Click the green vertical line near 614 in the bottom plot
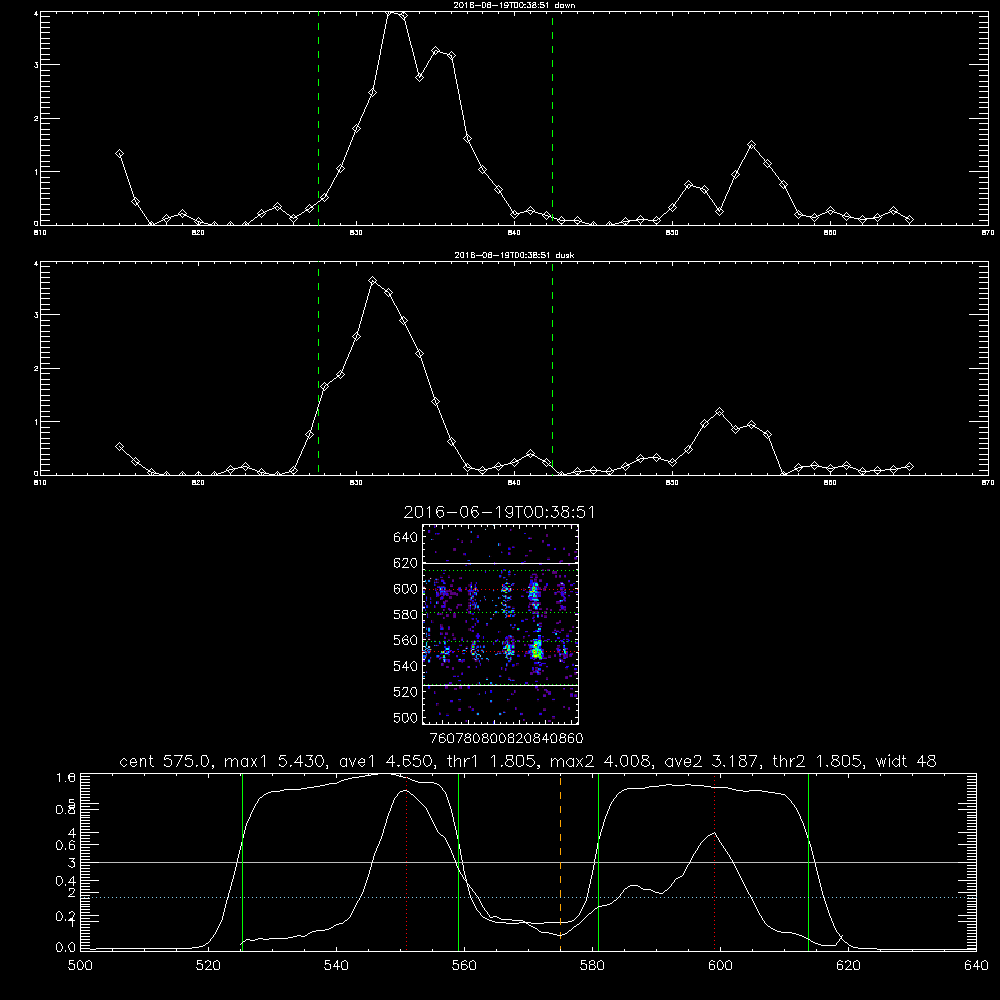 coord(808,861)
